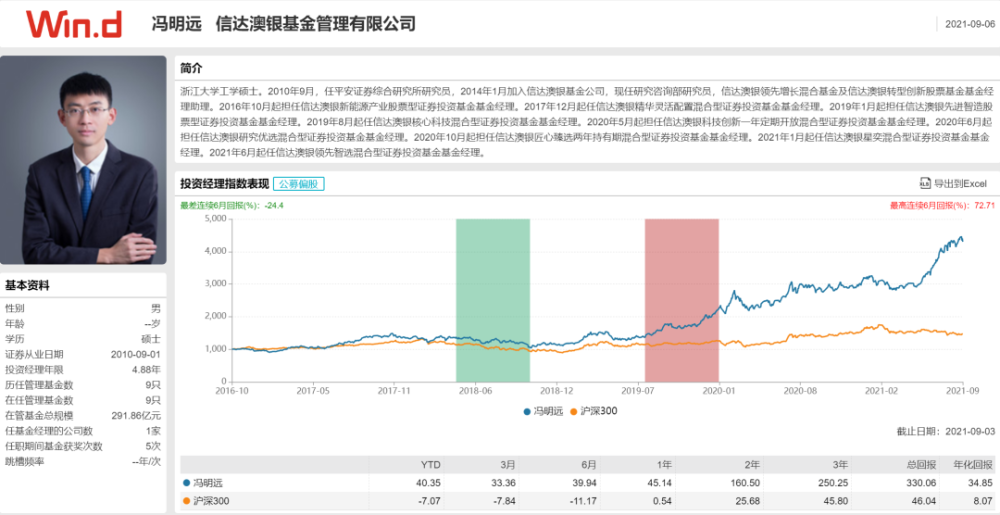Screen dimensions: 1000x515
Task: Click chart x-axis label 2016-10
Action: click(232, 389)
